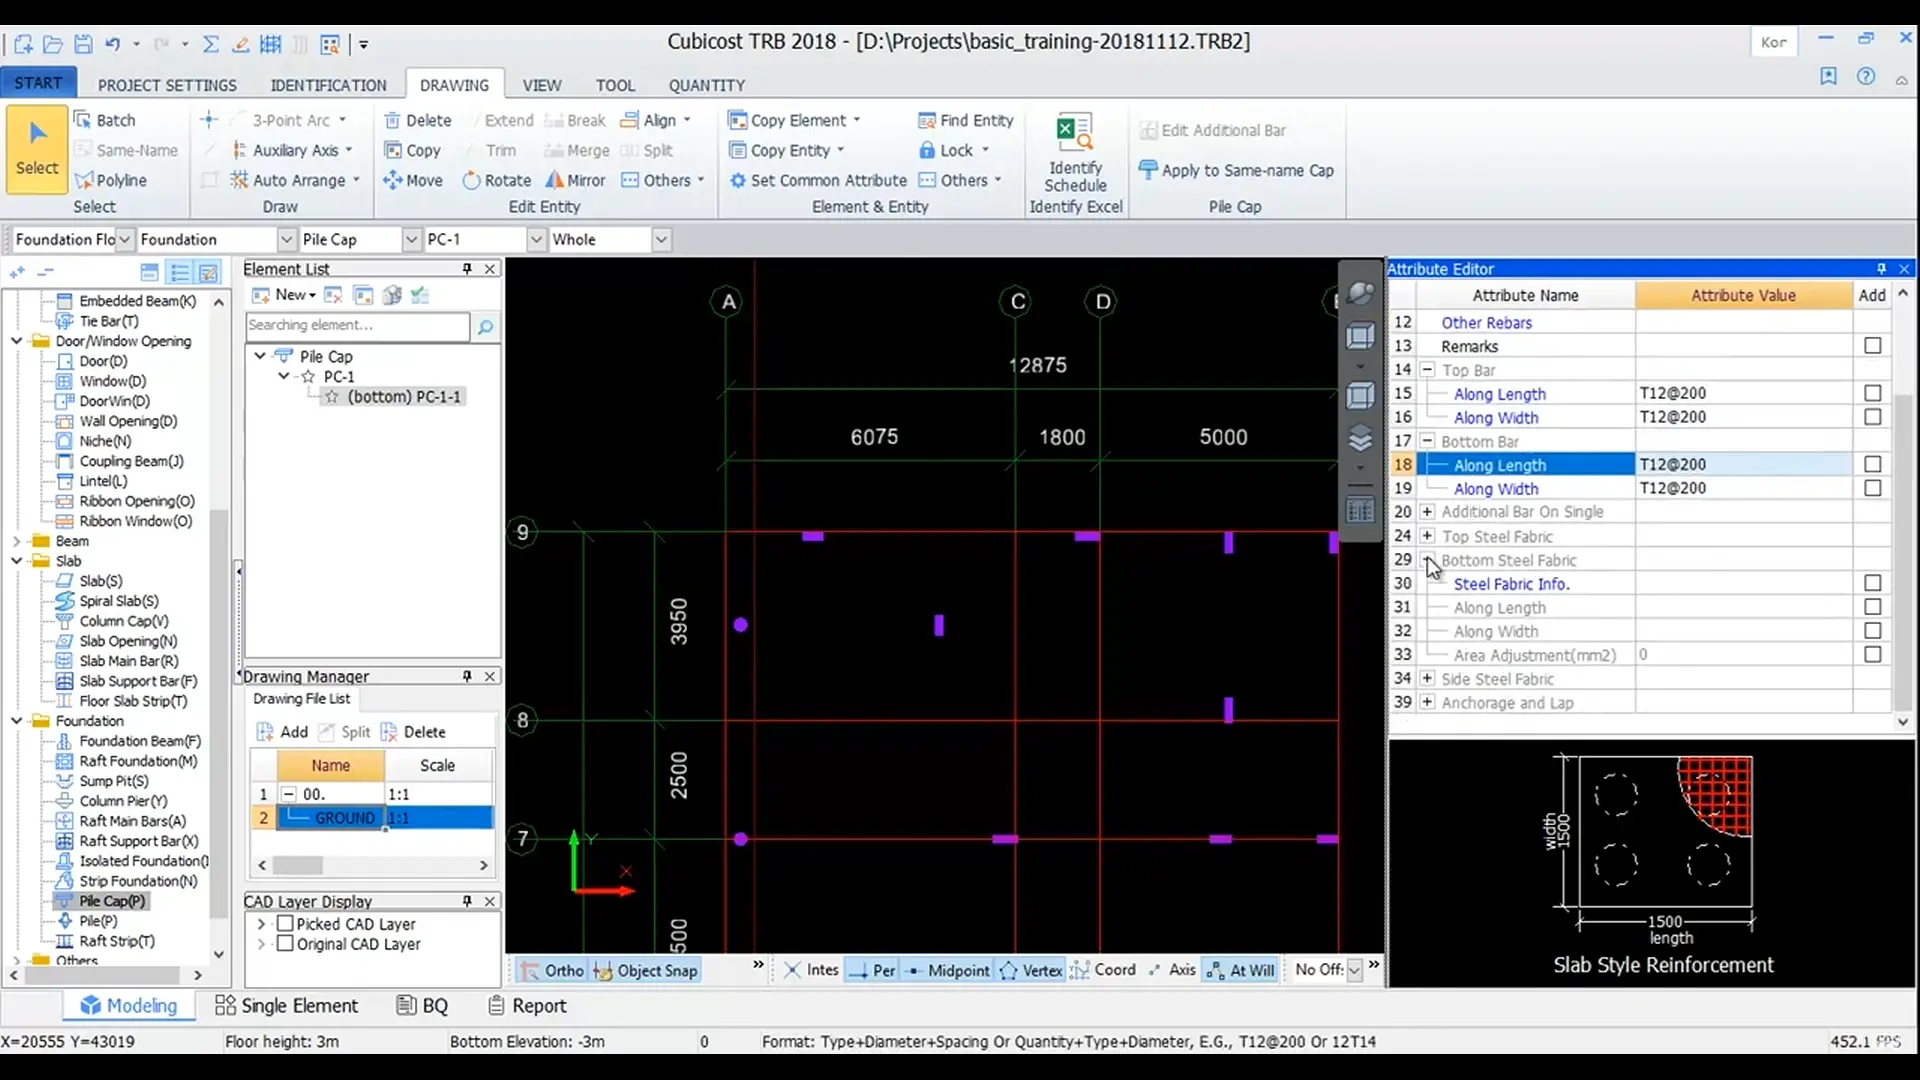The image size is (1920, 1080).
Task: Click the Find Entity icon
Action: 926,120
